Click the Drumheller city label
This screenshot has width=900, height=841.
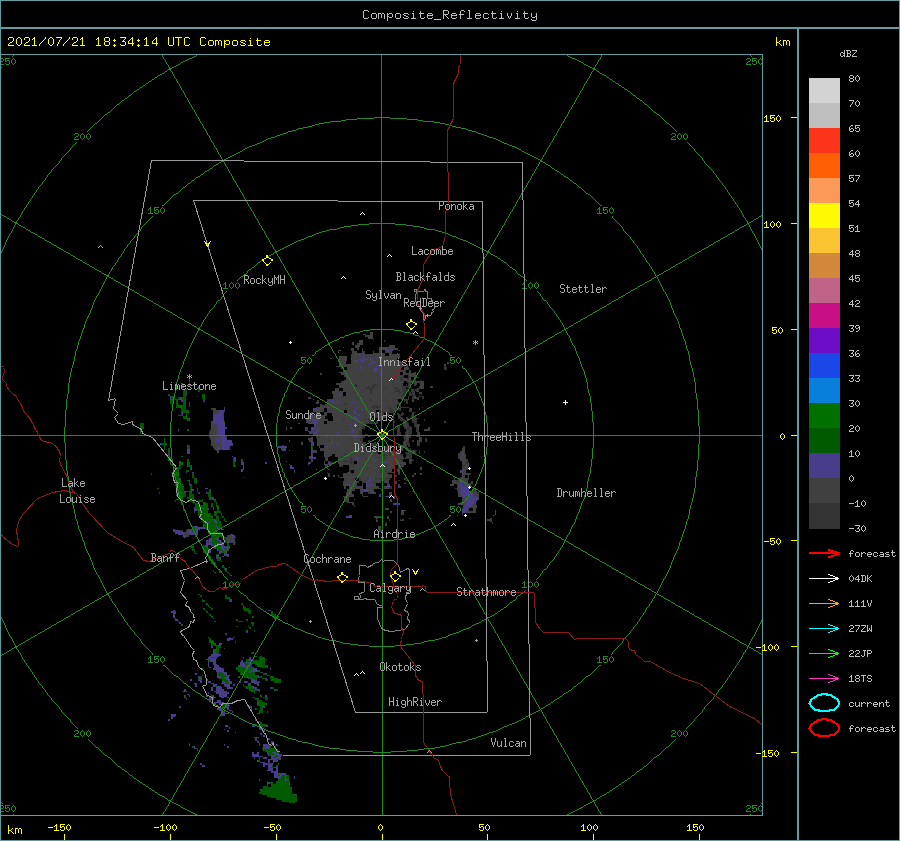(586, 493)
